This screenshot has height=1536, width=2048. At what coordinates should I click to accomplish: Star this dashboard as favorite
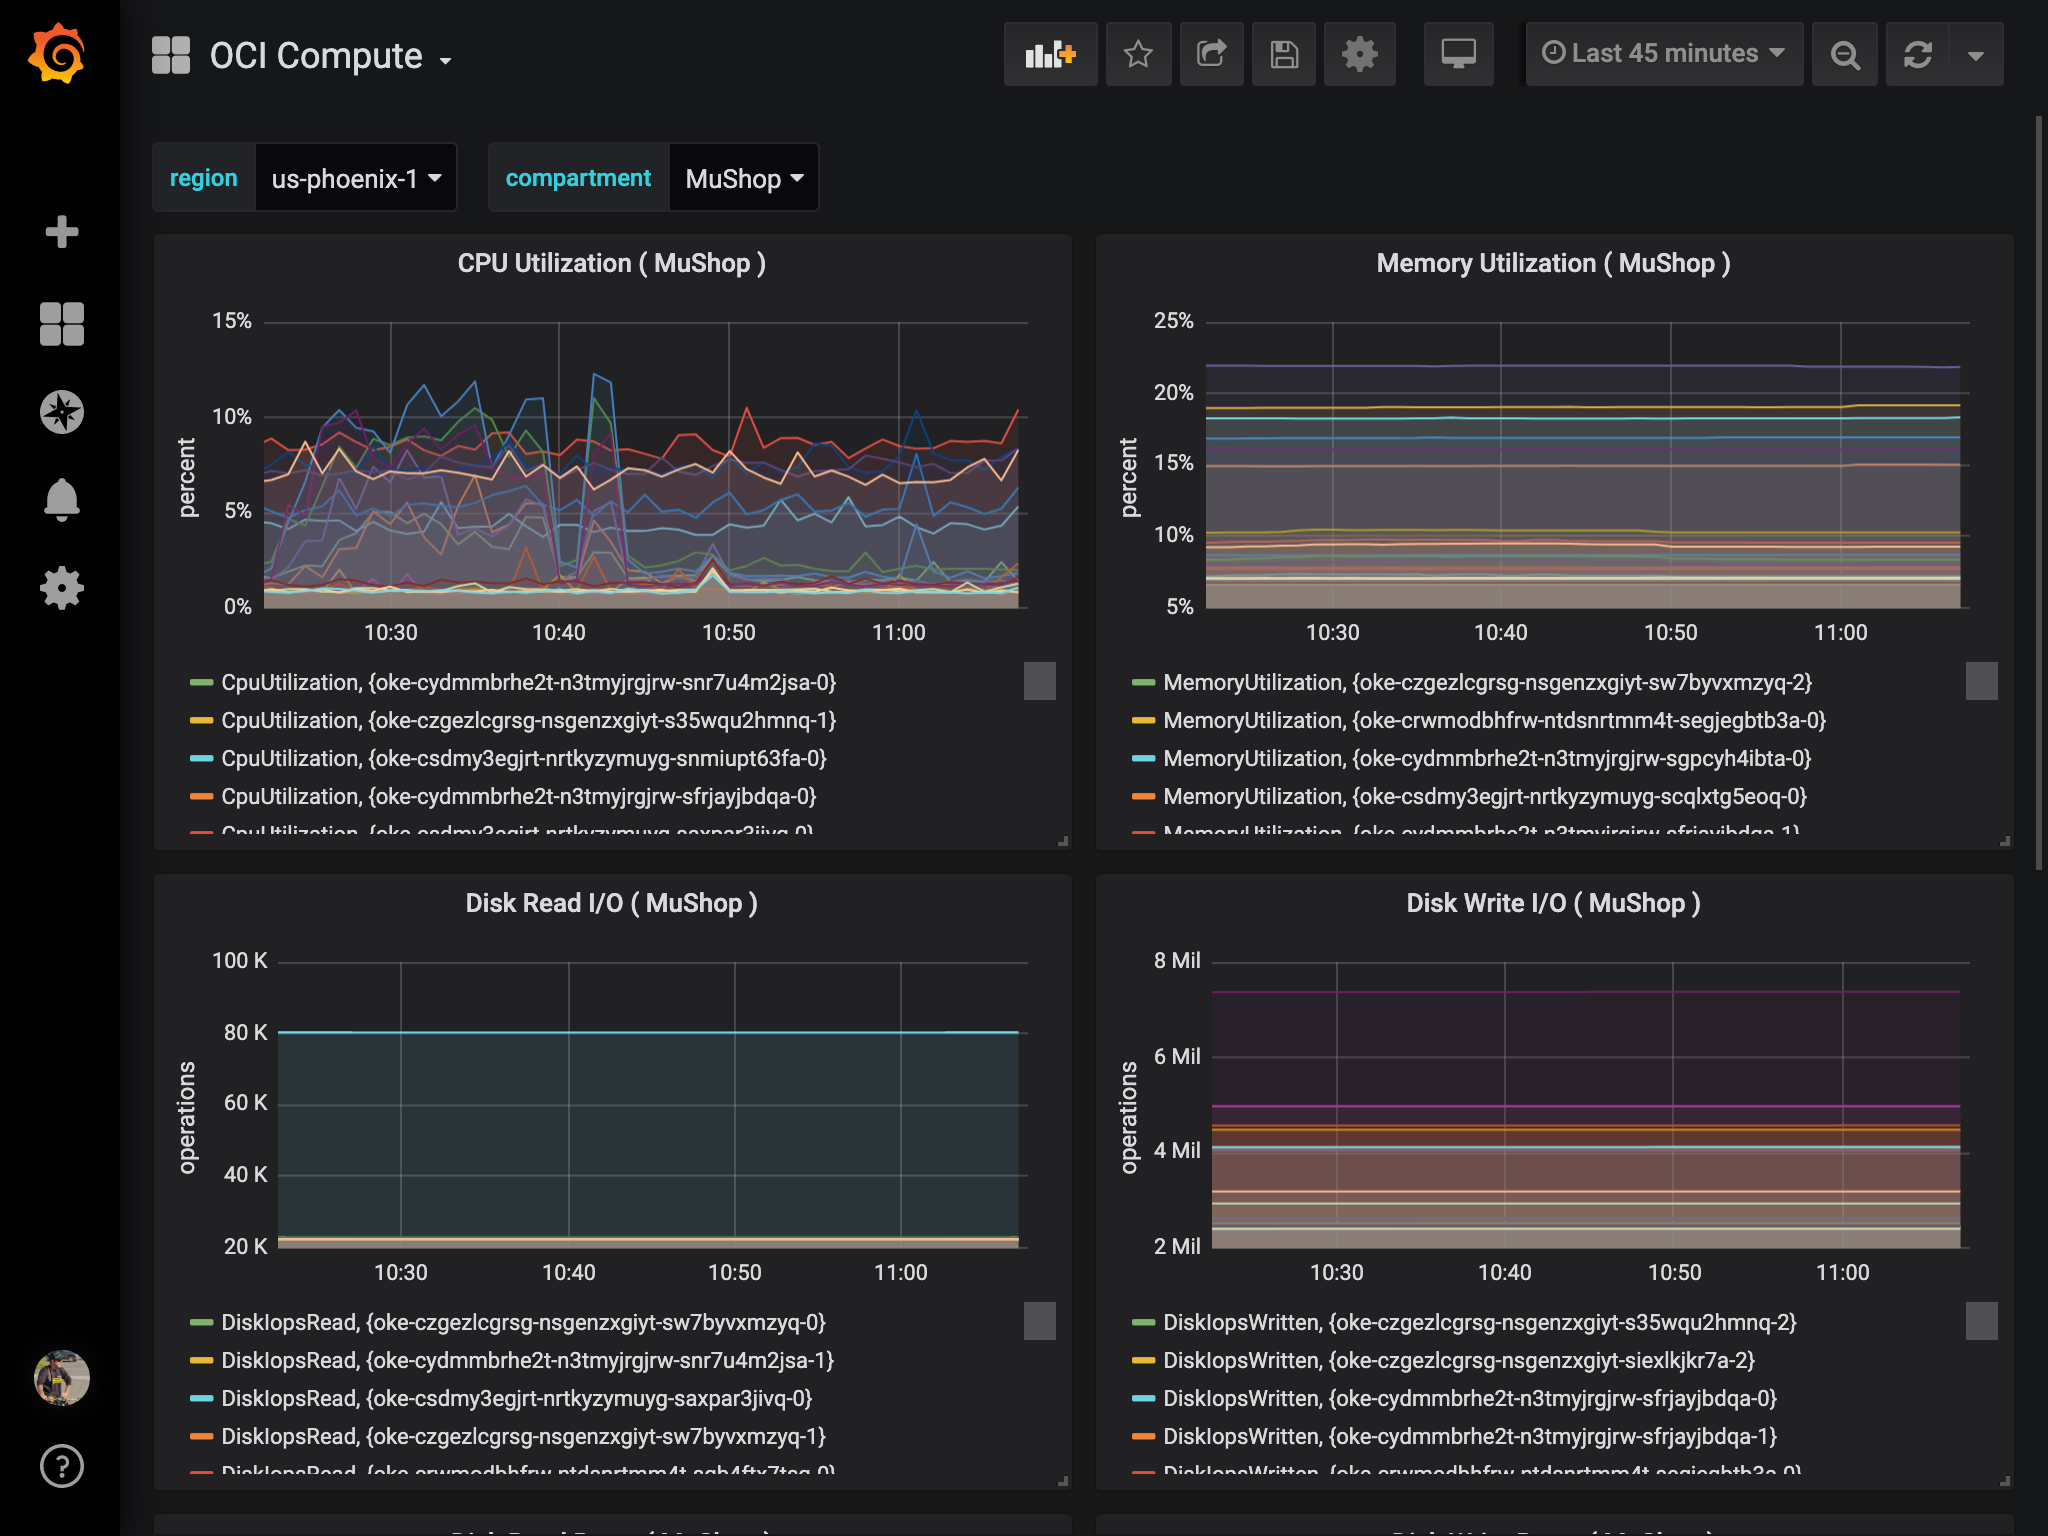click(x=1138, y=54)
